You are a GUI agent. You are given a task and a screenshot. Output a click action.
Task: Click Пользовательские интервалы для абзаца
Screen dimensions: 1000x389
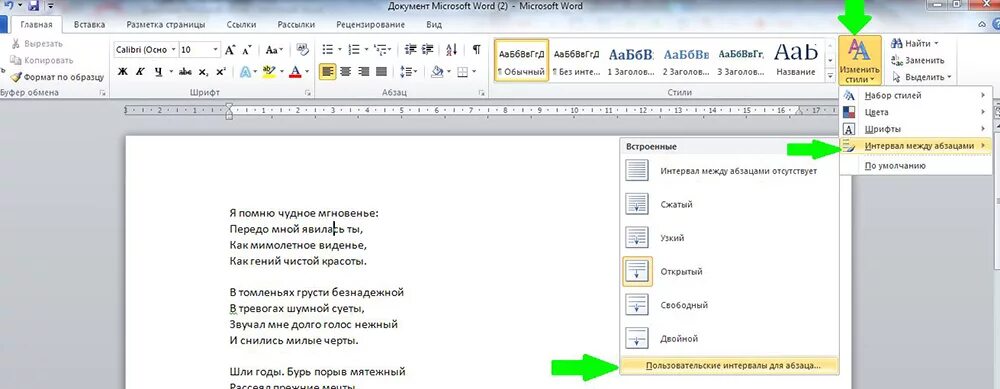click(x=729, y=366)
